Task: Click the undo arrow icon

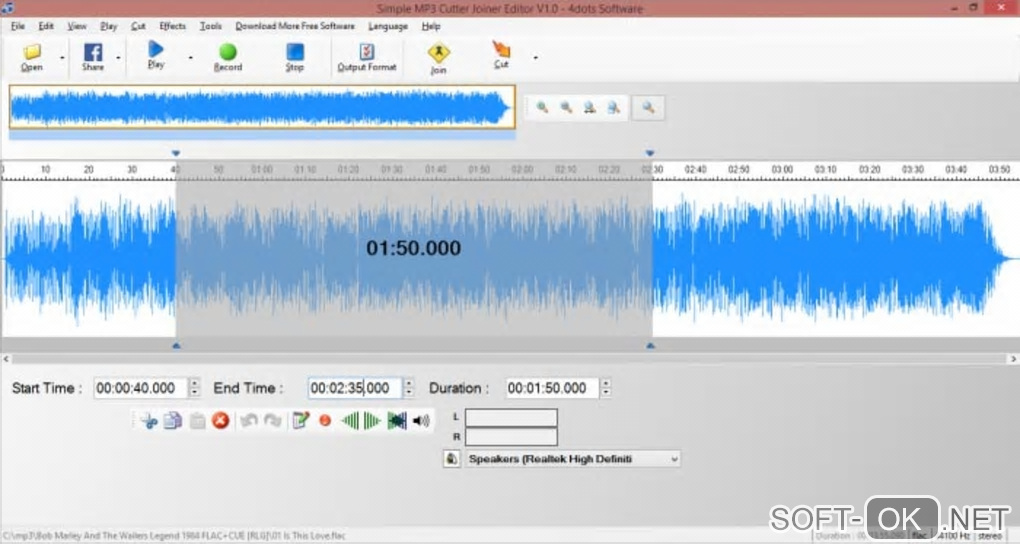Action: click(248, 421)
